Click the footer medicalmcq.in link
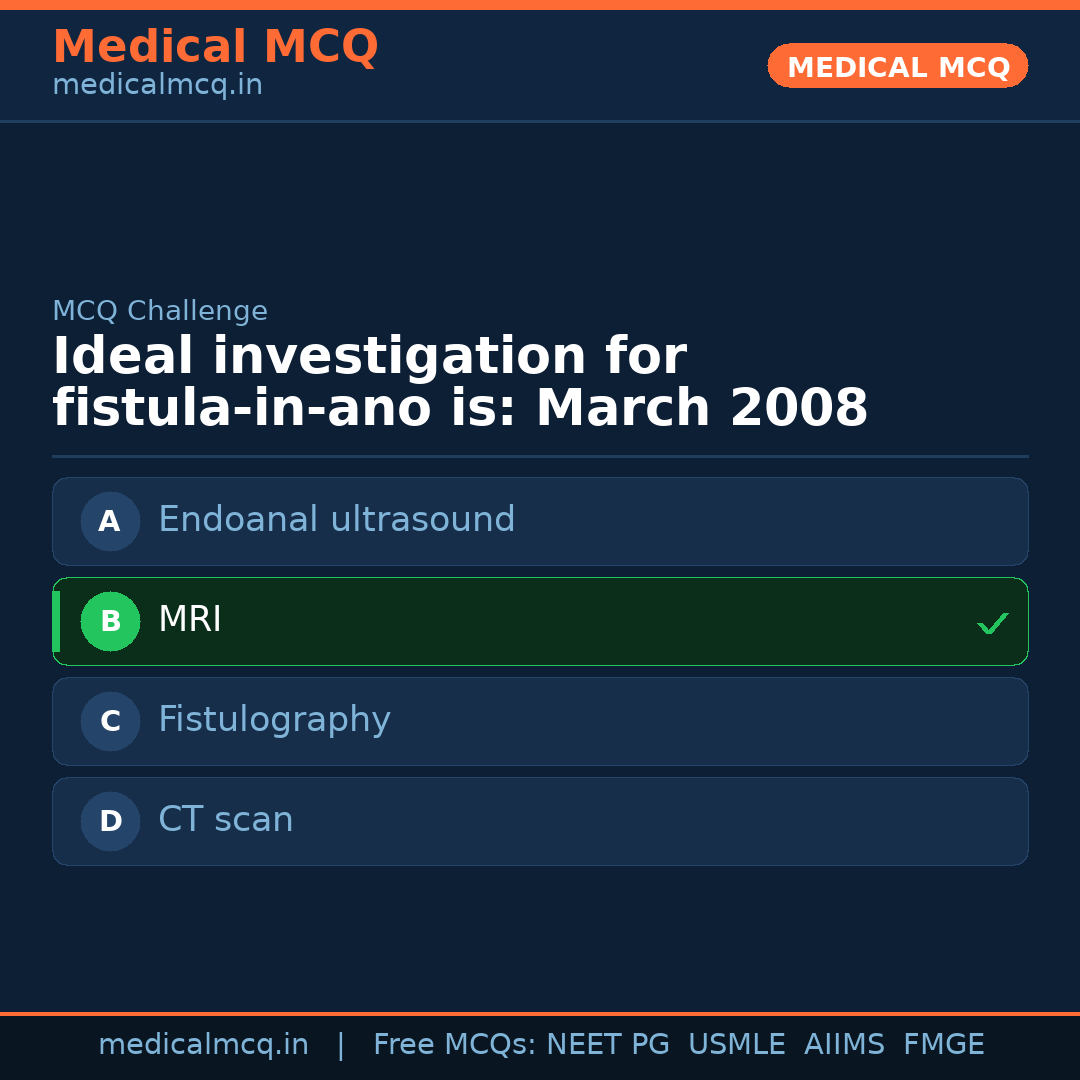 coord(203,1043)
